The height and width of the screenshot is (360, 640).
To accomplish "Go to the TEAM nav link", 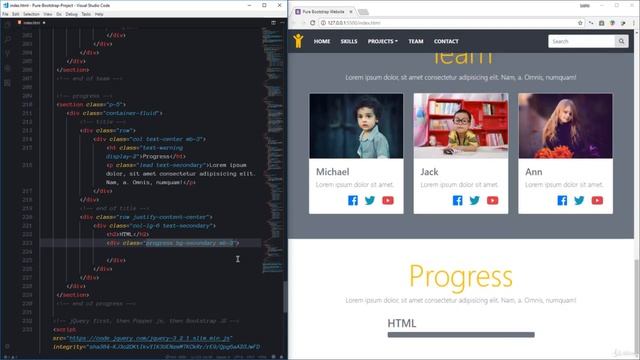I will pos(416,41).
